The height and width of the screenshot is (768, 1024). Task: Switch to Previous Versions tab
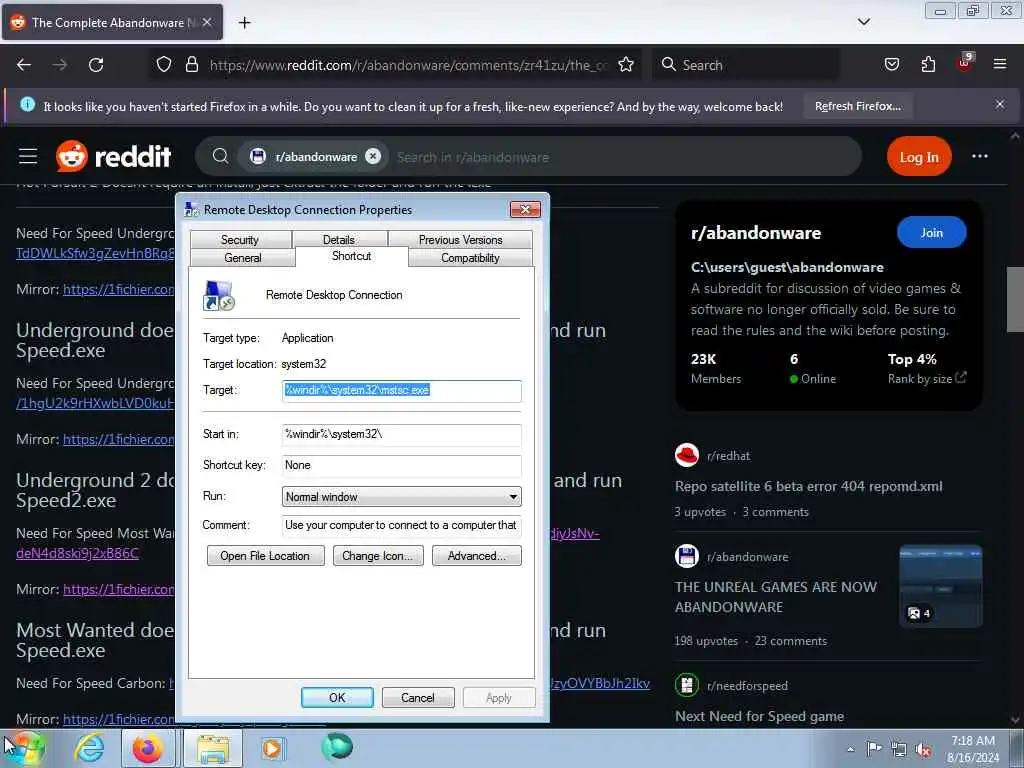[460, 240]
